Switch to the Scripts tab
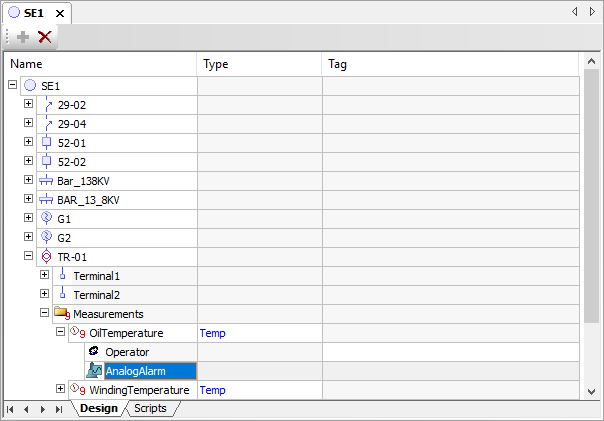This screenshot has width=604, height=421. point(151,409)
